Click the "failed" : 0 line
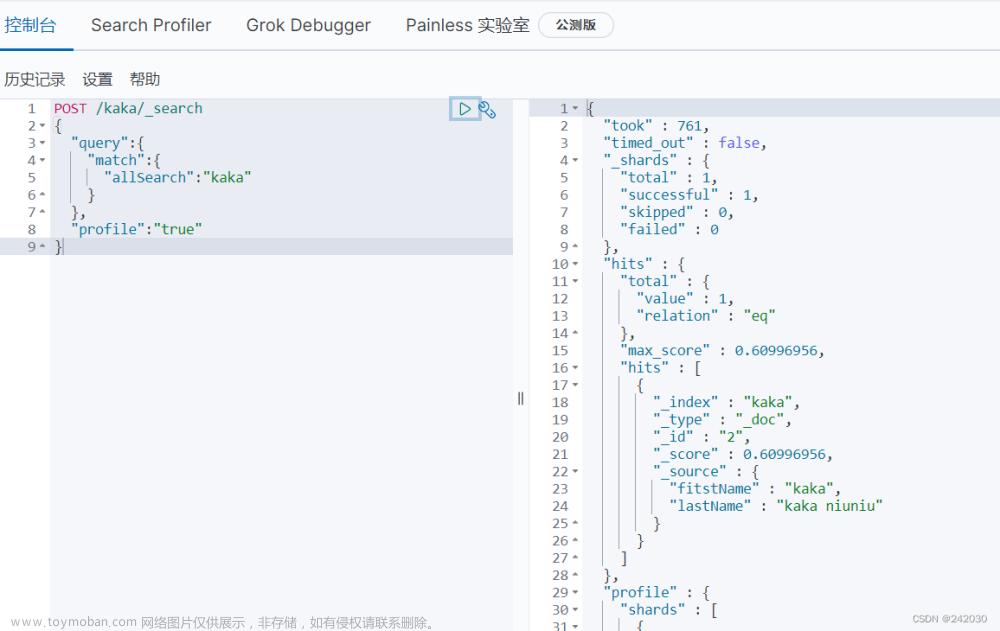1000x631 pixels. tap(669, 229)
